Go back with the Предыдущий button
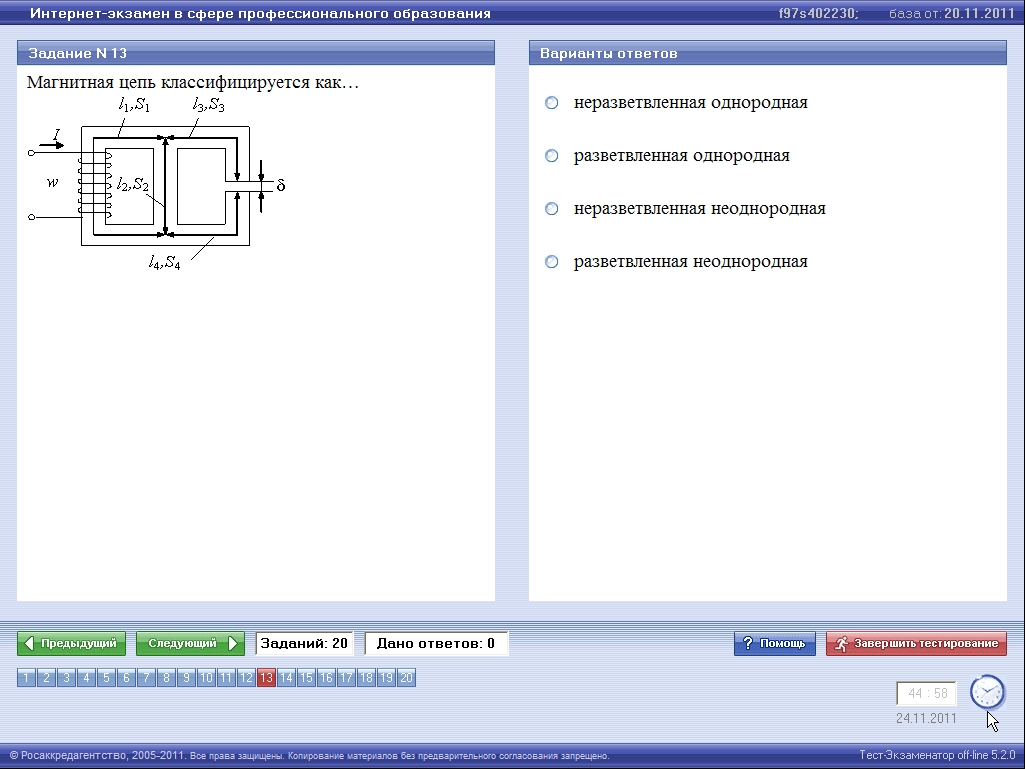The width and height of the screenshot is (1025, 769). 71,643
